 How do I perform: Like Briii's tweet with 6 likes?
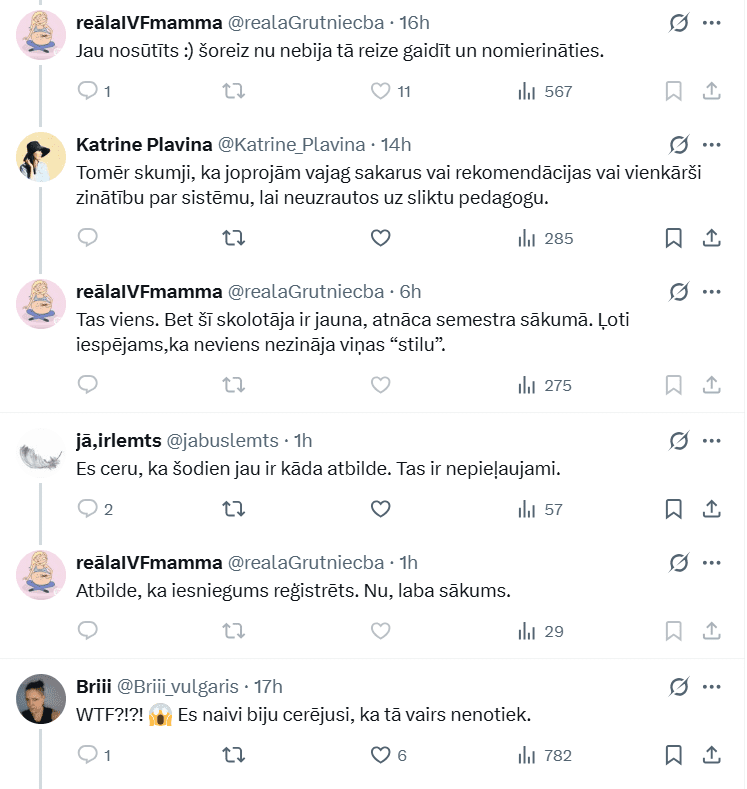[x=380, y=755]
